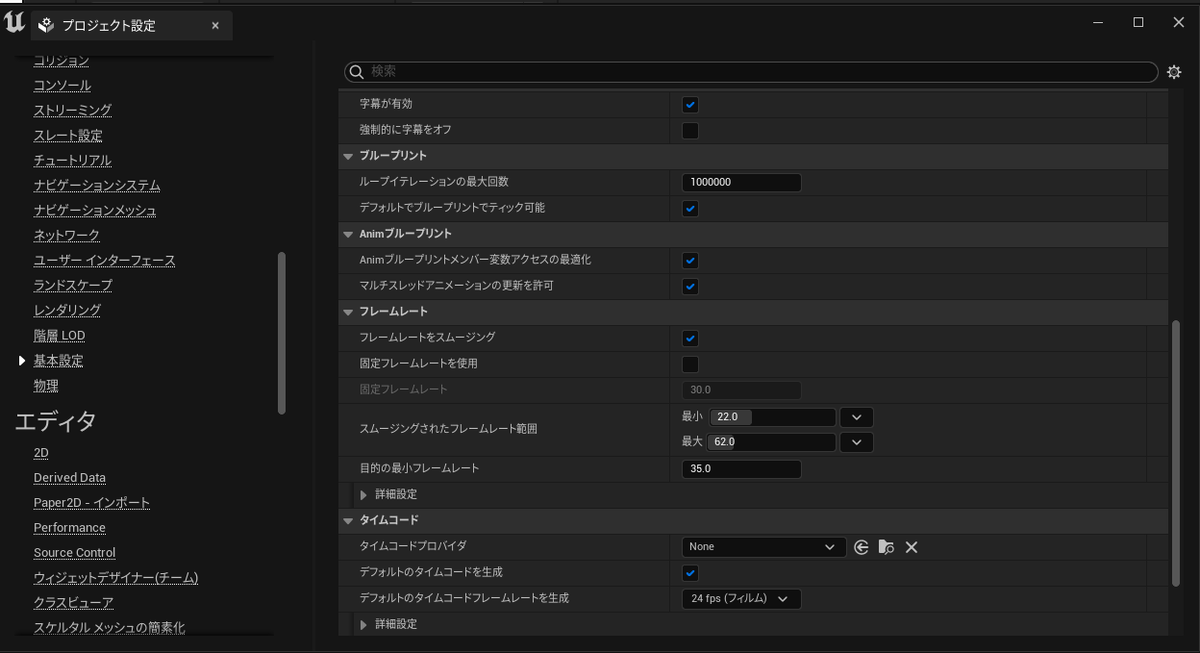Collapse the タイムコード section
Viewport: 1200px width, 653px height.
point(349,521)
